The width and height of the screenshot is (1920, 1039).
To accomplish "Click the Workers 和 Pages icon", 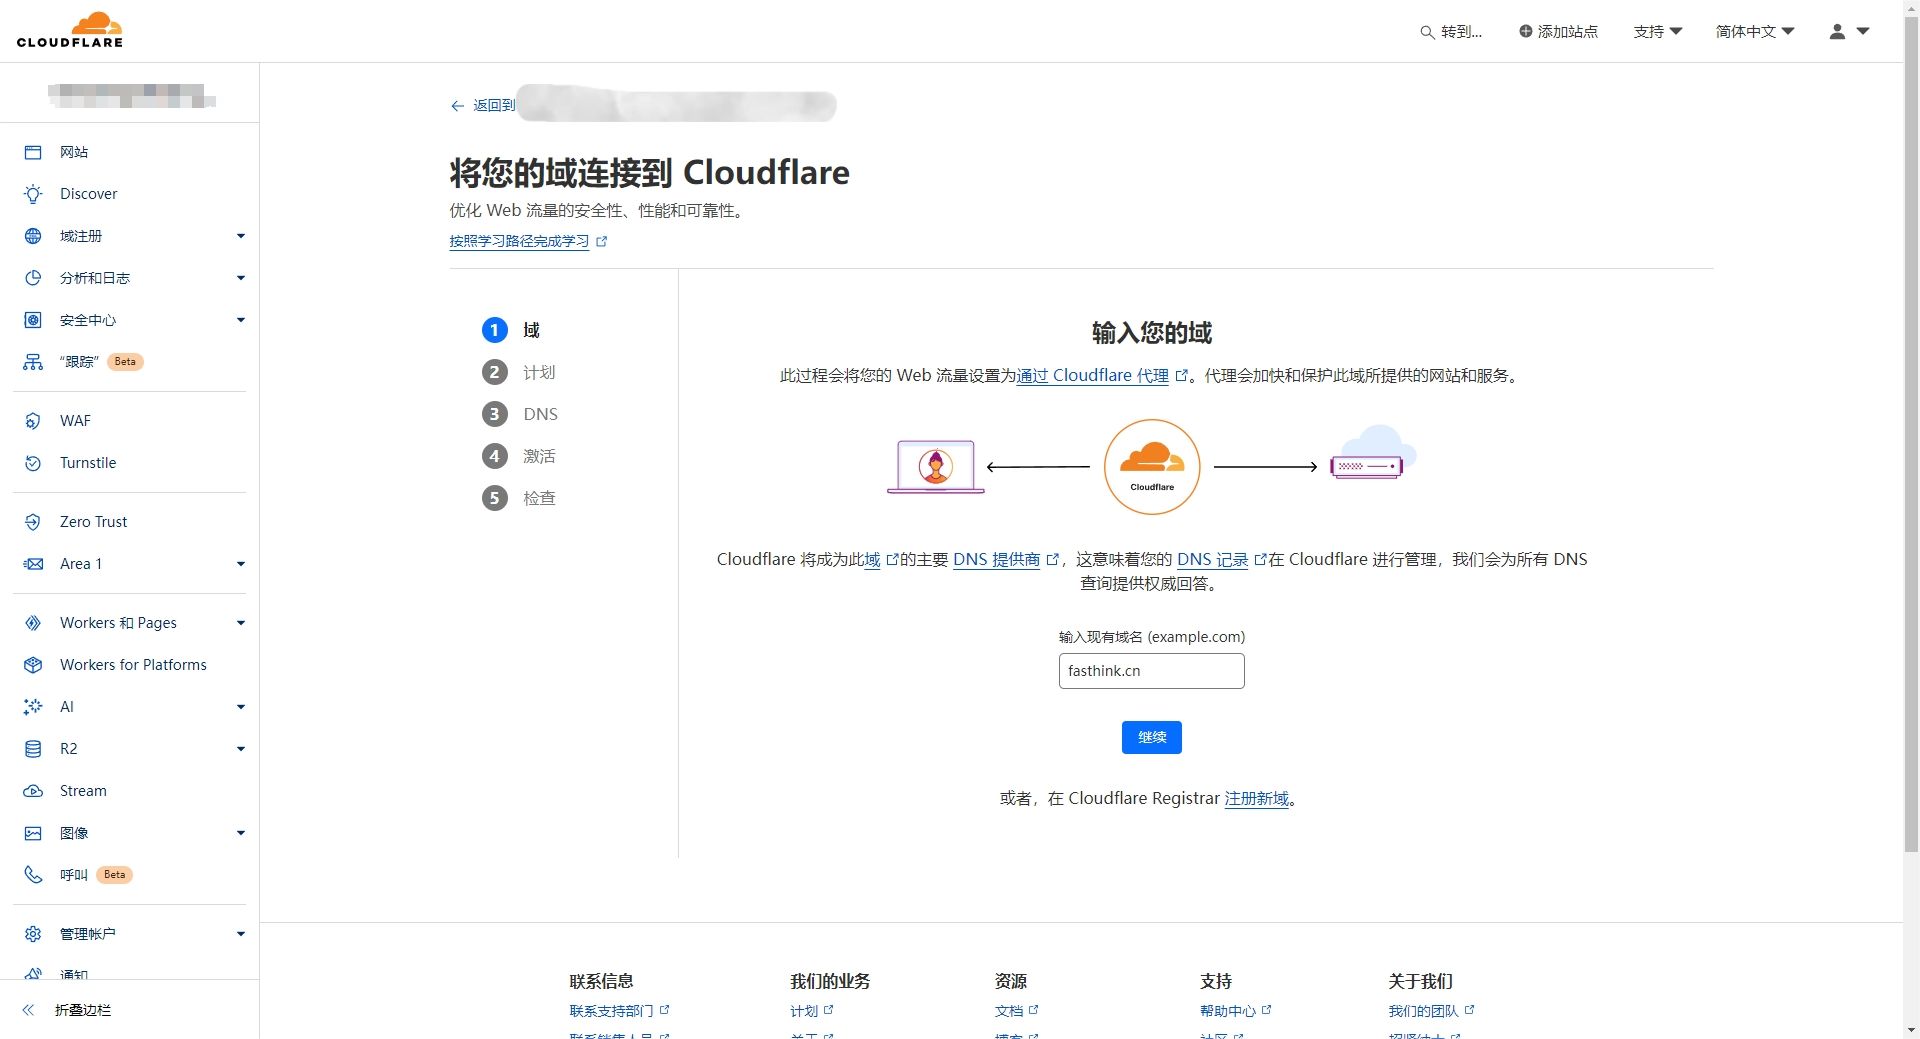I will click(x=33, y=623).
